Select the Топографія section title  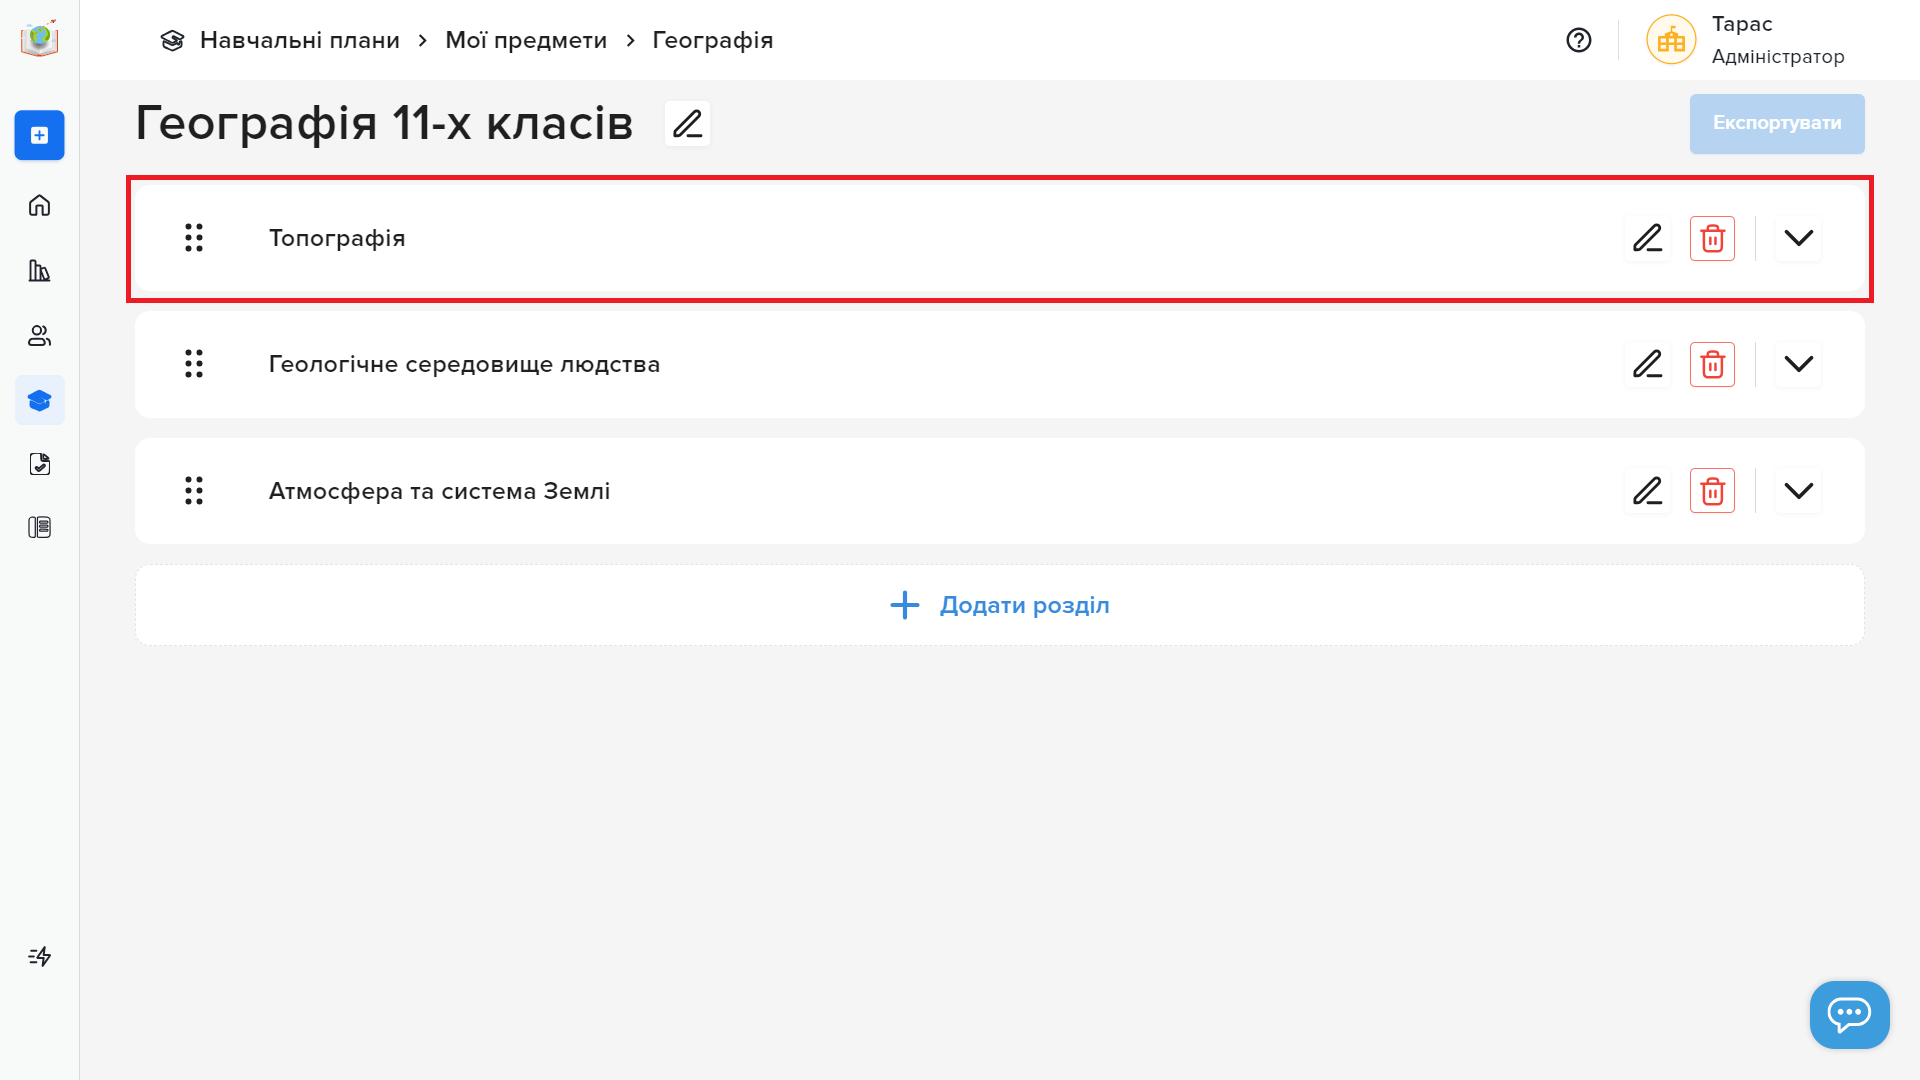337,238
